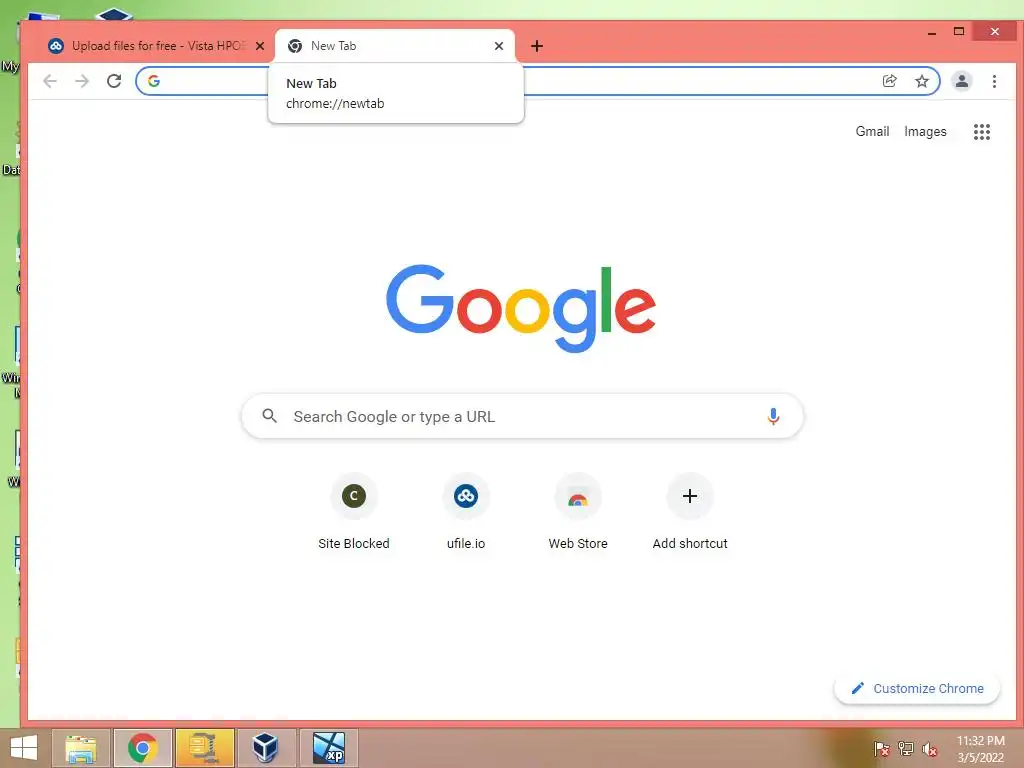Open the Site Blocked shortcut
The height and width of the screenshot is (768, 1024).
coord(353,511)
